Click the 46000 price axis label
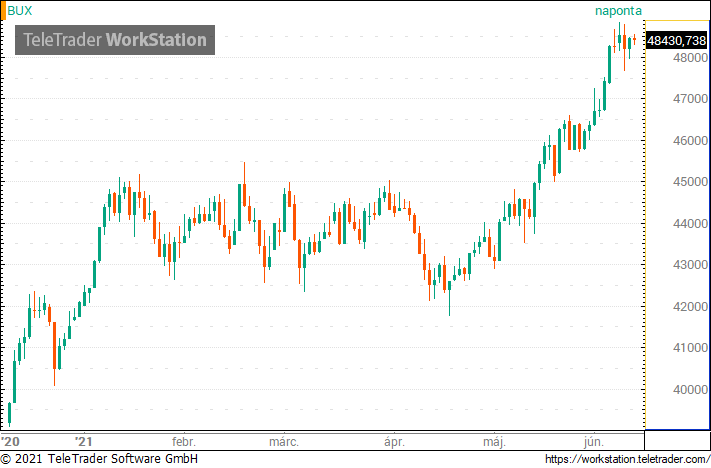711x468 pixels. coord(690,141)
